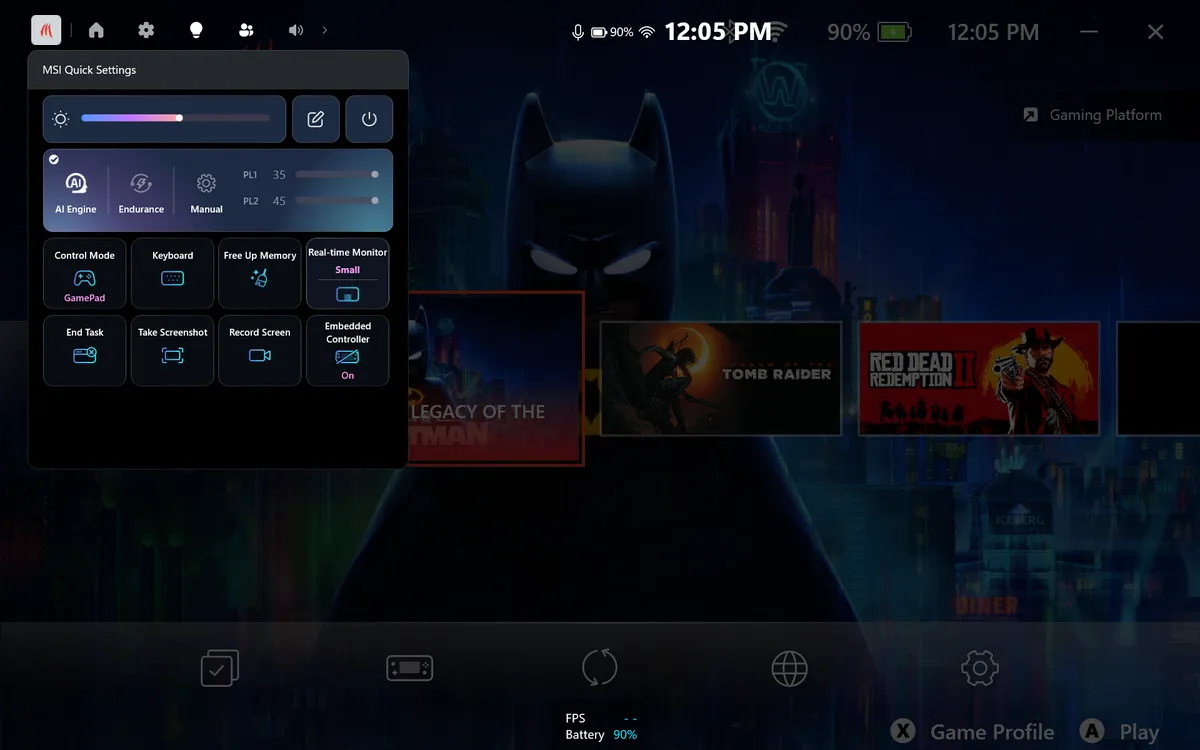This screenshot has height=750, width=1200.
Task: Select Red Dead Redemption II game card
Action: click(979, 378)
